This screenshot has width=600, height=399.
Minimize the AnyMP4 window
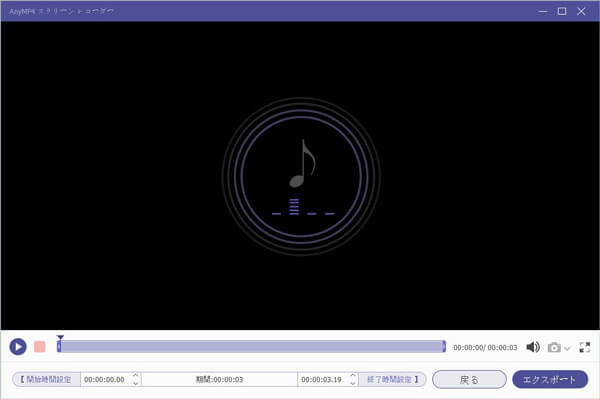tap(543, 11)
